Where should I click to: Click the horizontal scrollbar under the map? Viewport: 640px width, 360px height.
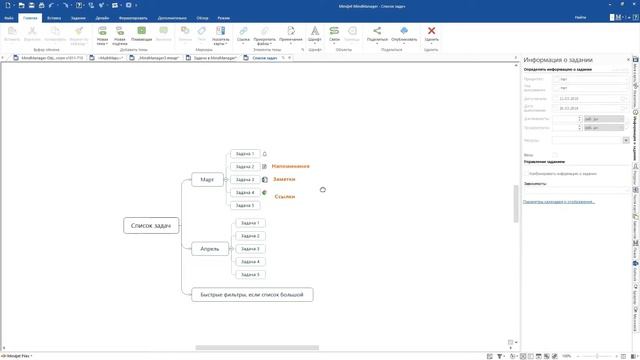click(x=257, y=348)
